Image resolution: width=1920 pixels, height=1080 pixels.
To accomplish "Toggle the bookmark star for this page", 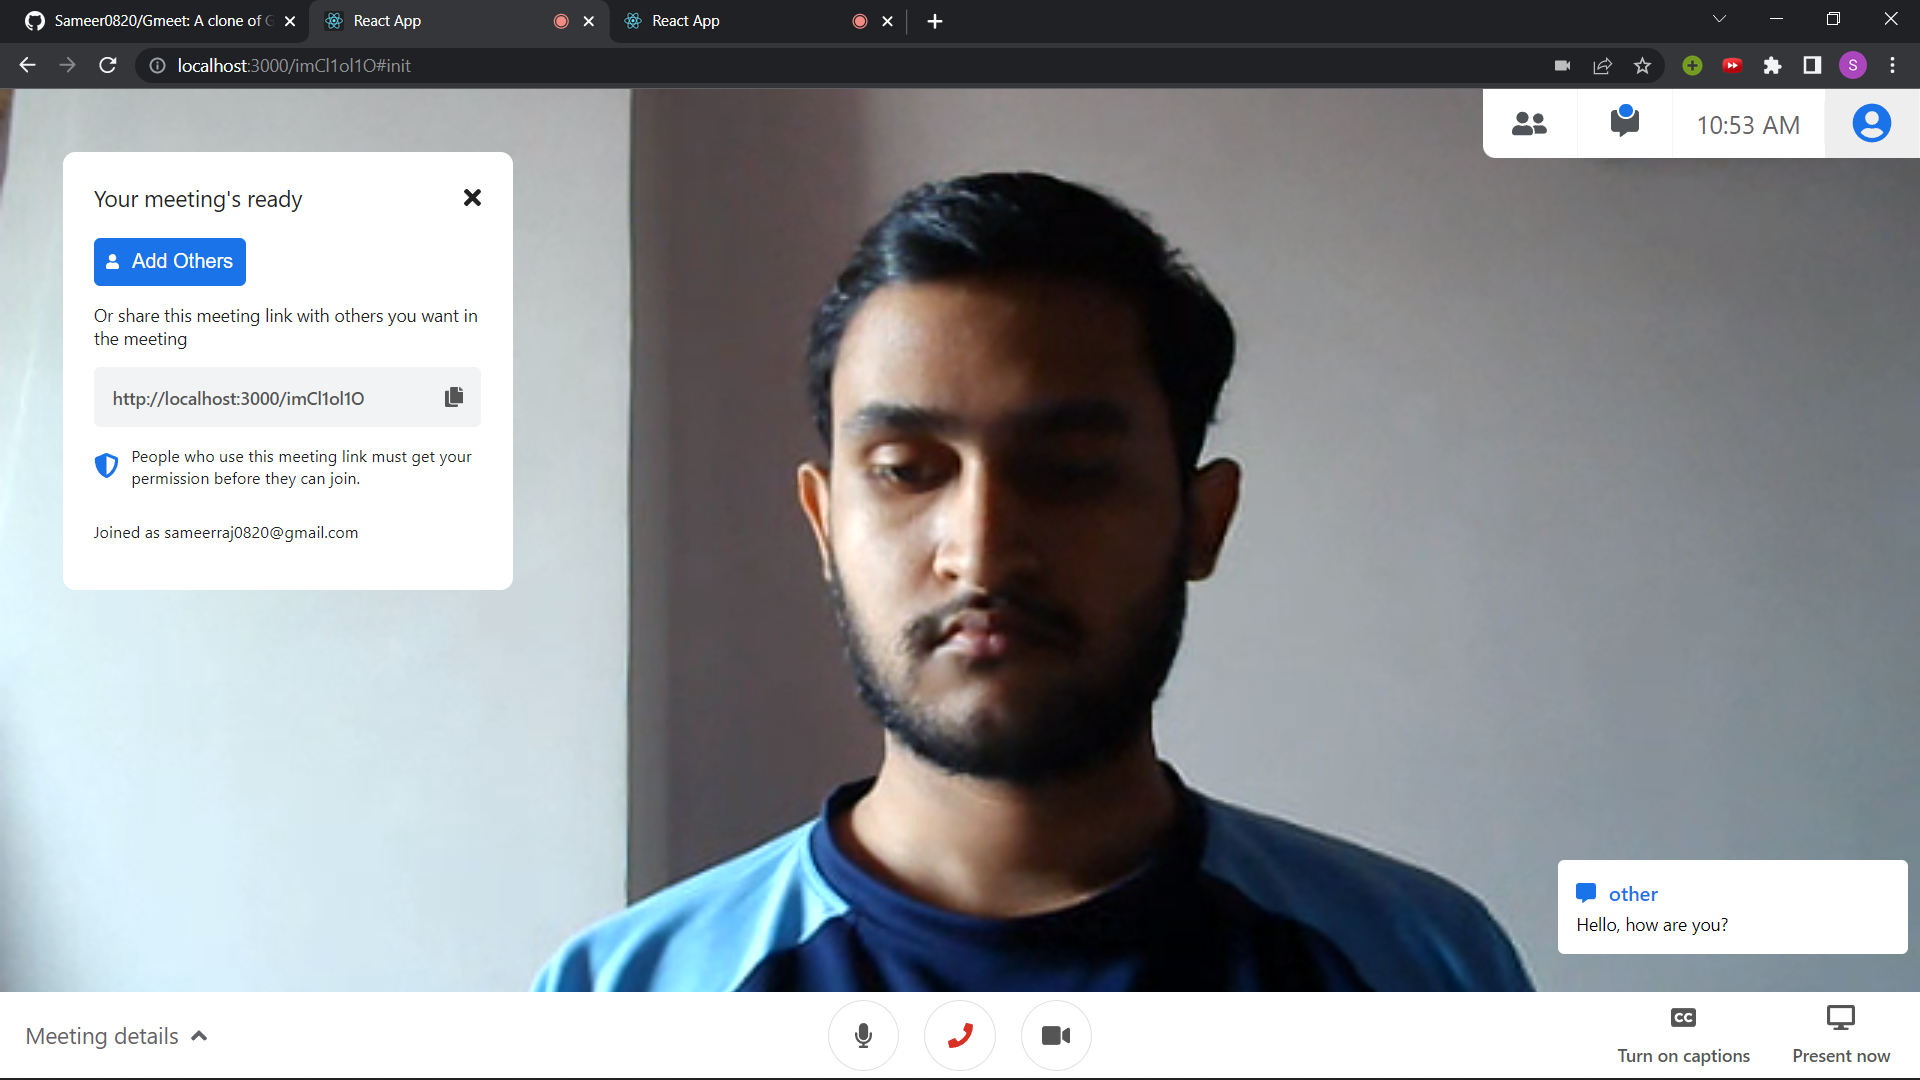I will 1642,65.
